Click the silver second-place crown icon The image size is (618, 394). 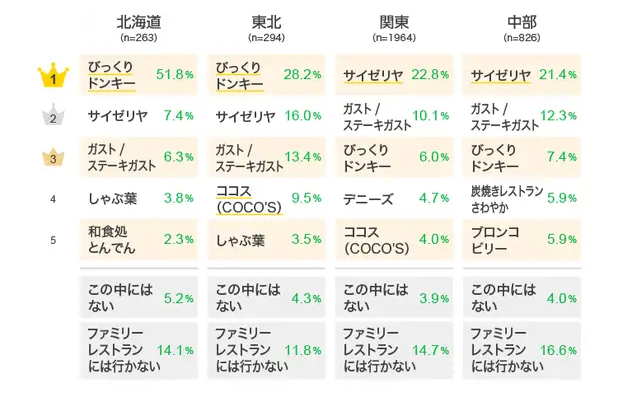53,115
